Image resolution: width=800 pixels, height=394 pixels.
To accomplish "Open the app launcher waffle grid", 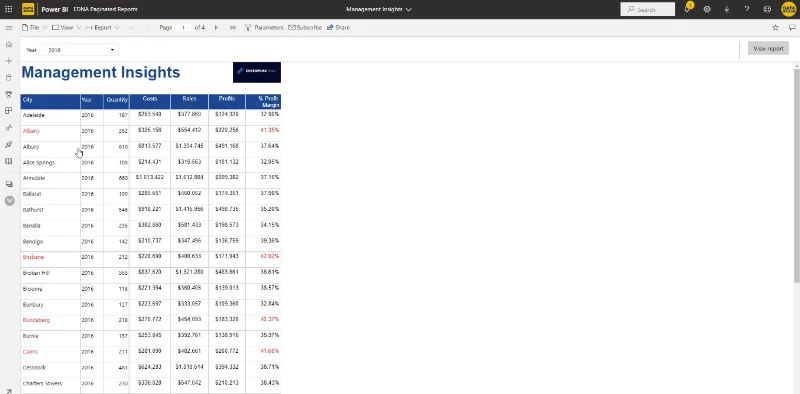I will (x=9, y=9).
